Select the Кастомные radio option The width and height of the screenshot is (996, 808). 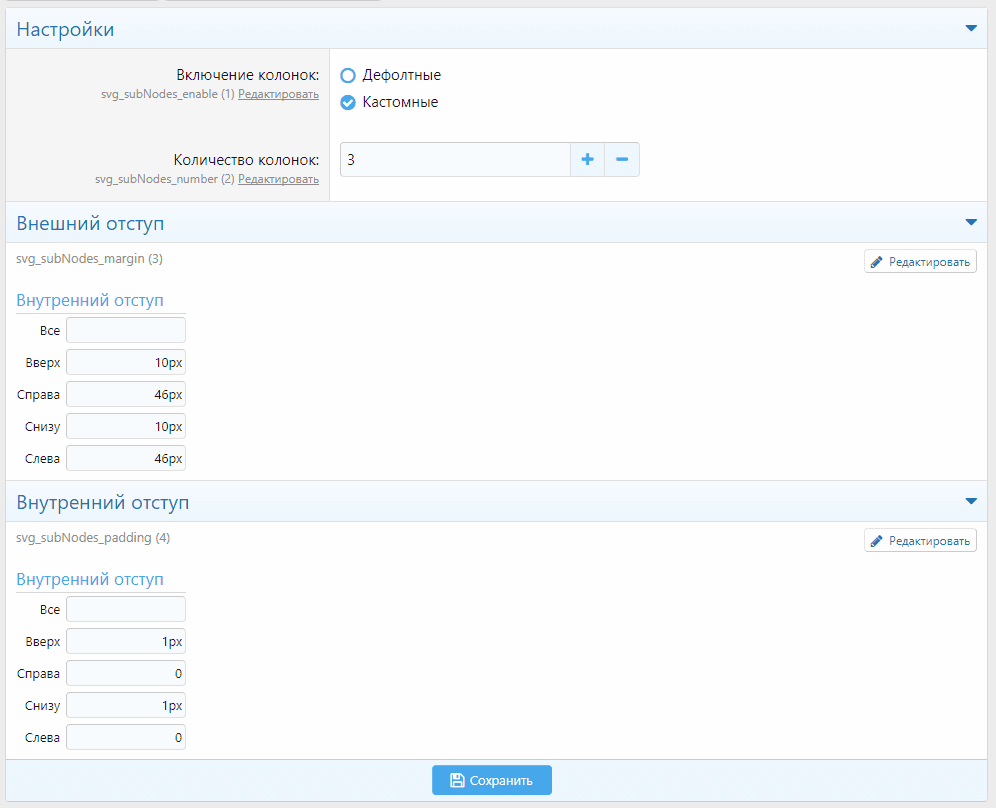(348, 102)
